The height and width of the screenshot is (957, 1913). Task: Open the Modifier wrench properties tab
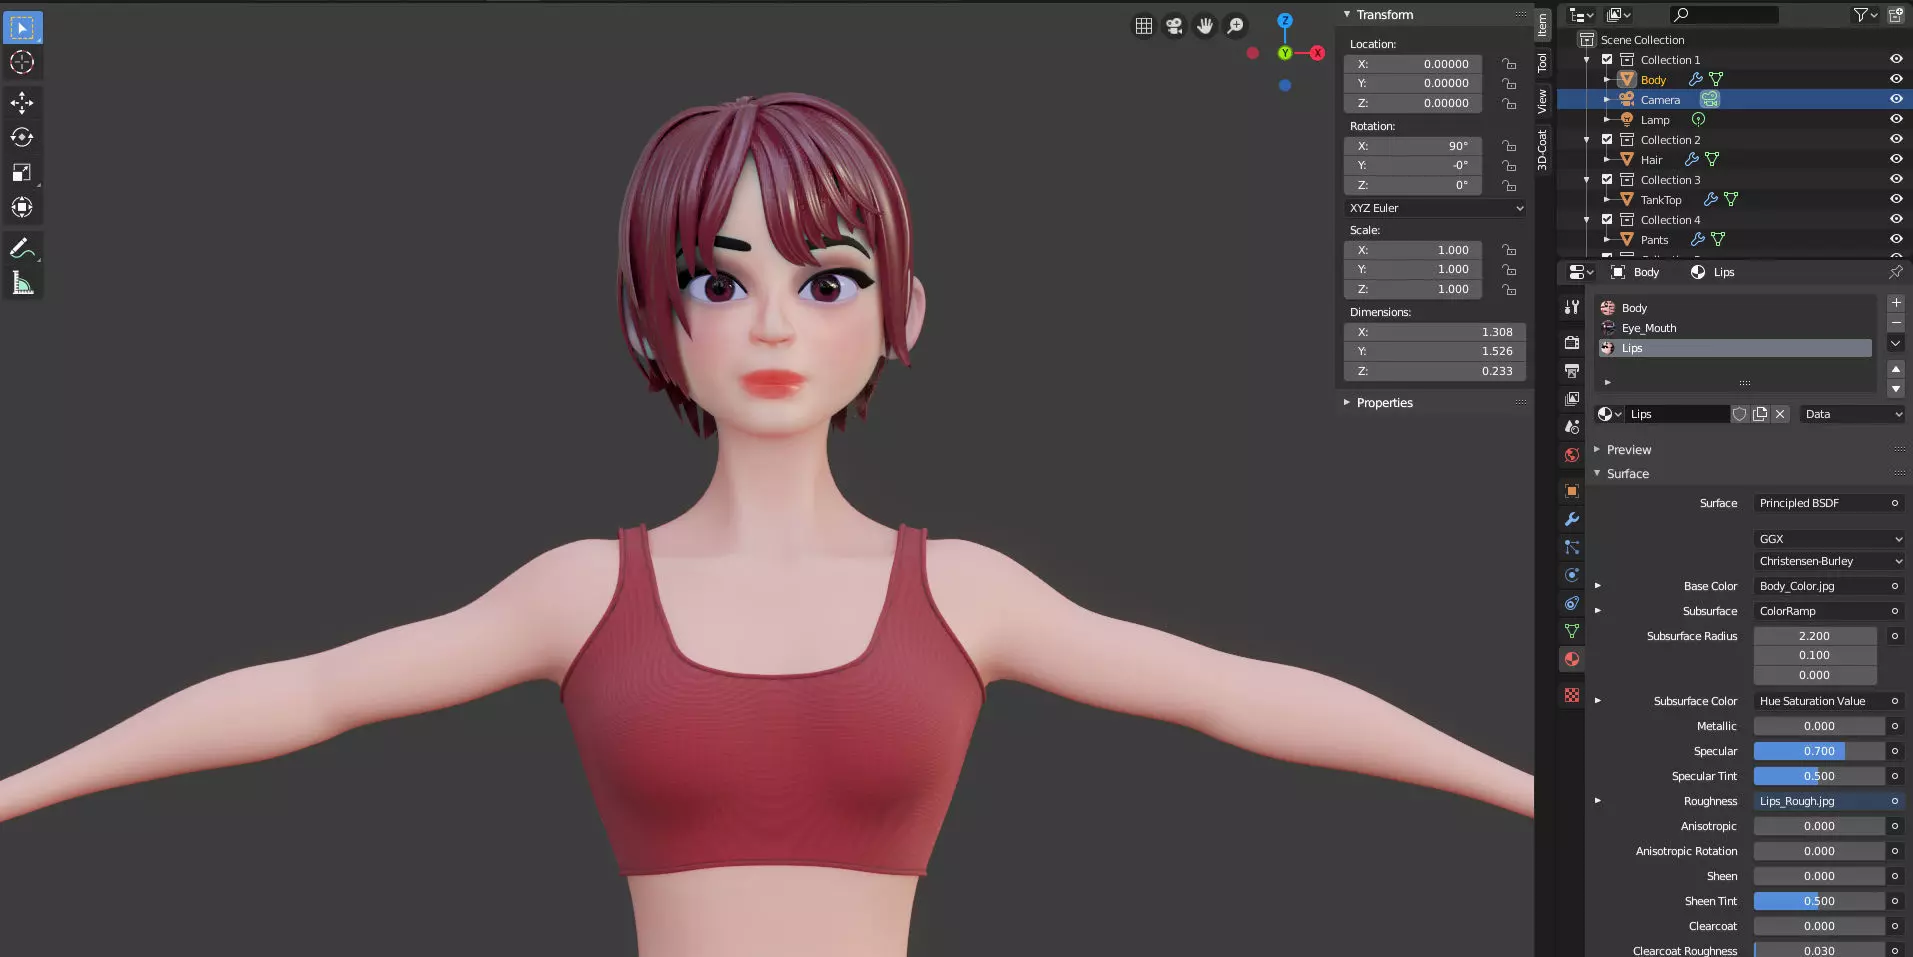click(x=1572, y=519)
